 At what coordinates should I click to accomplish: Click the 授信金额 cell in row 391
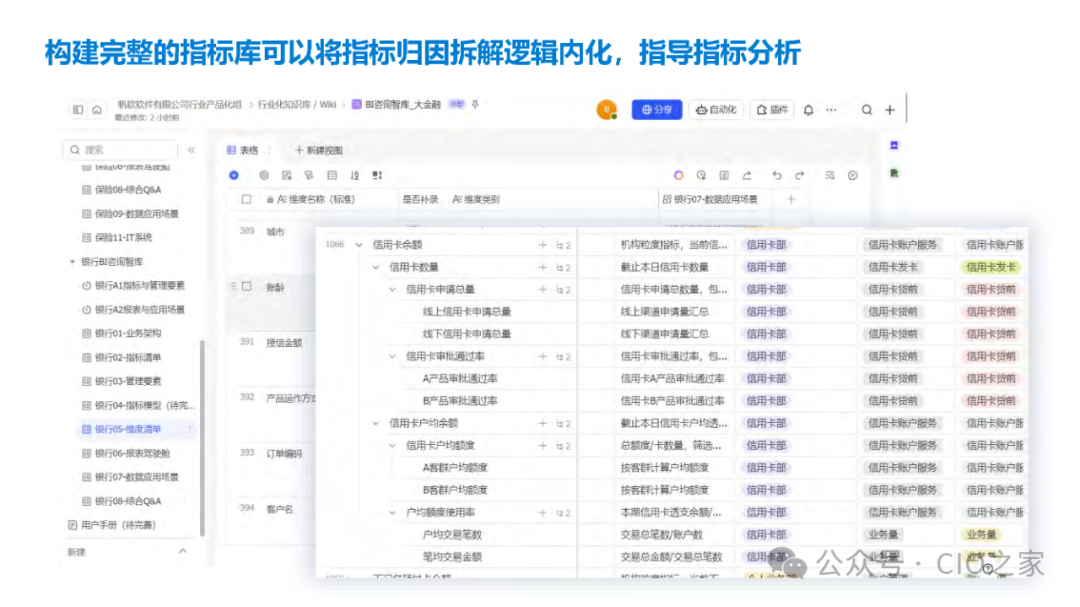[284, 342]
